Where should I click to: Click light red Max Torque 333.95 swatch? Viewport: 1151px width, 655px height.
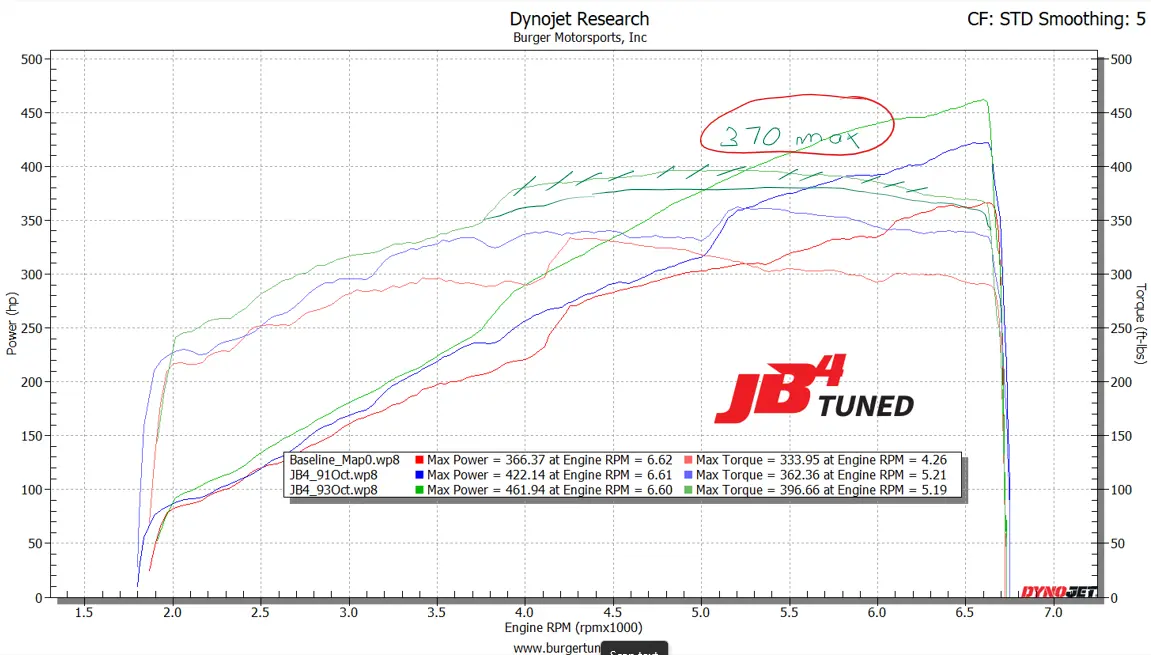pos(688,461)
